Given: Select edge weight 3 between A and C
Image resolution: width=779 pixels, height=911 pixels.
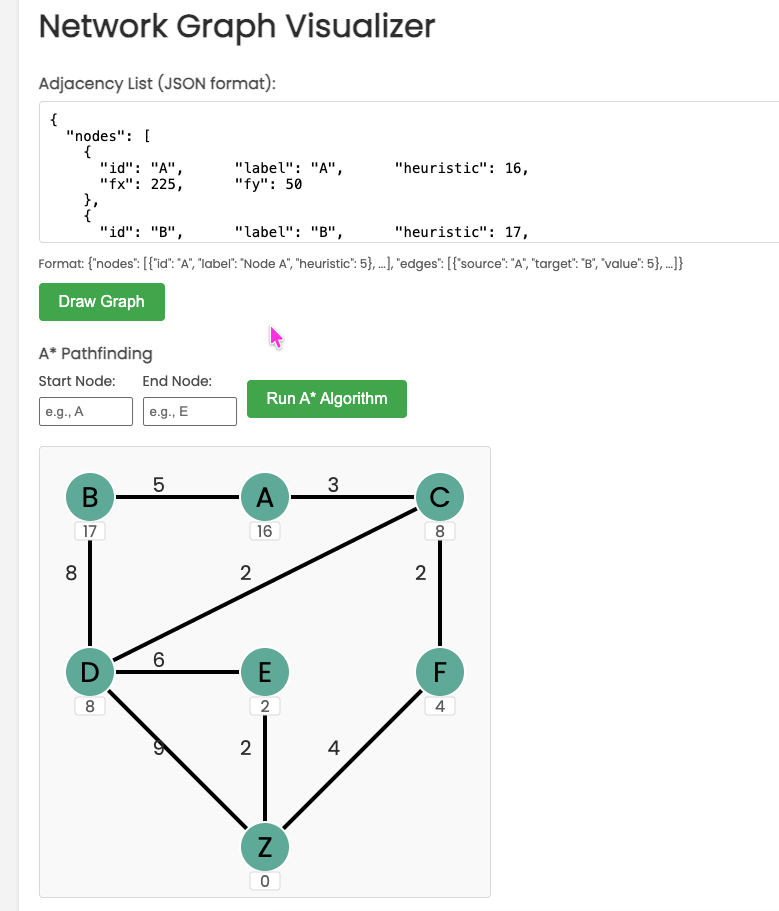Looking at the screenshot, I should (333, 485).
